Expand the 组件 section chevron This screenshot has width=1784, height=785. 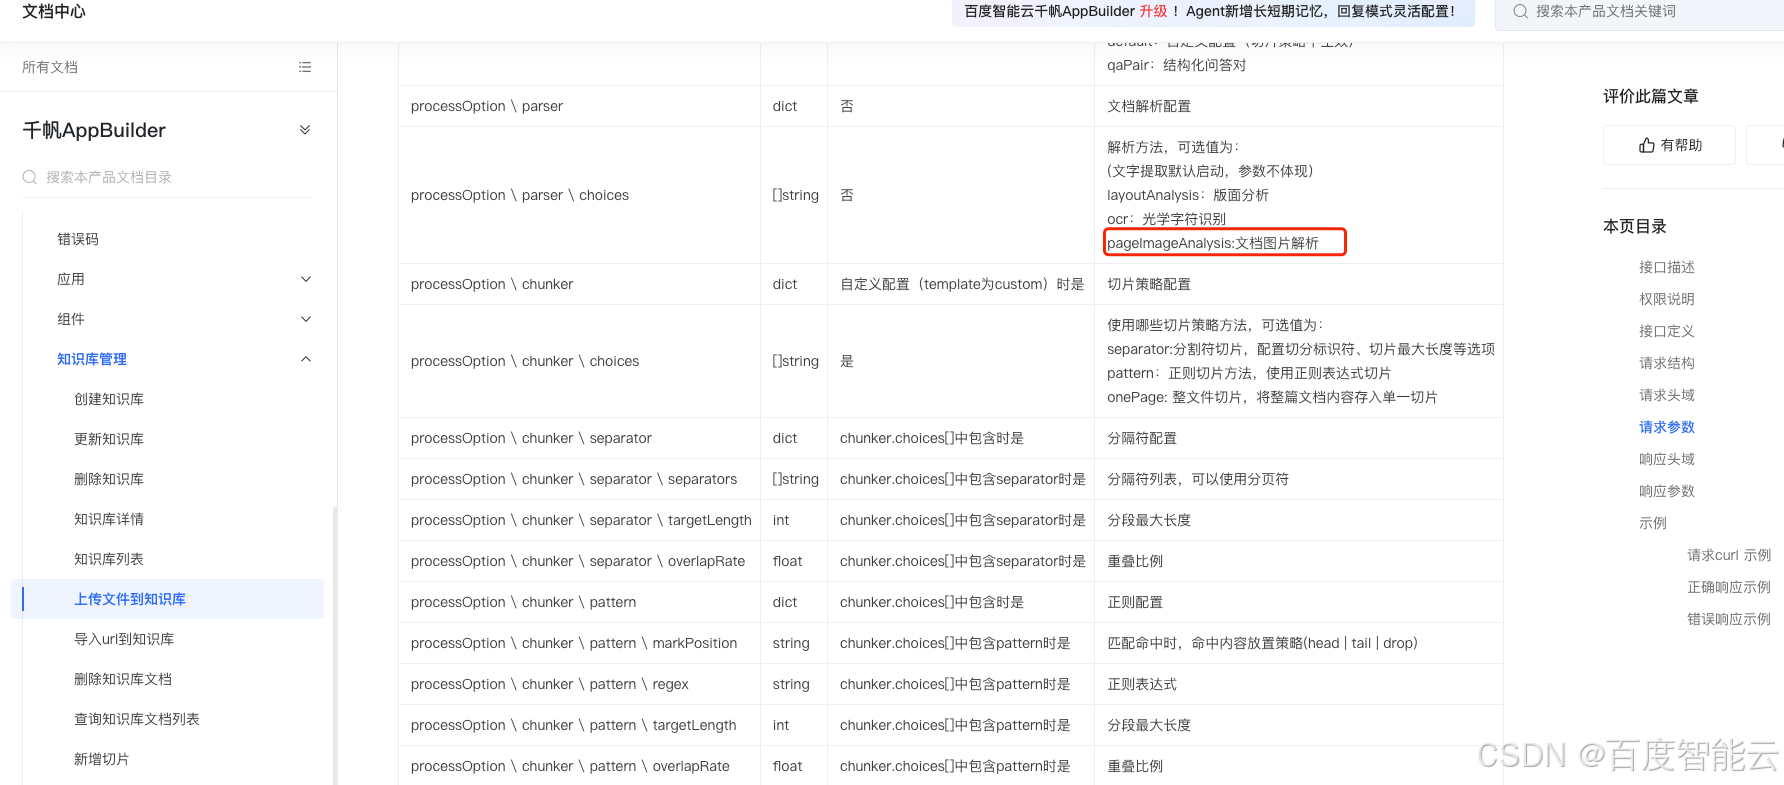point(306,319)
